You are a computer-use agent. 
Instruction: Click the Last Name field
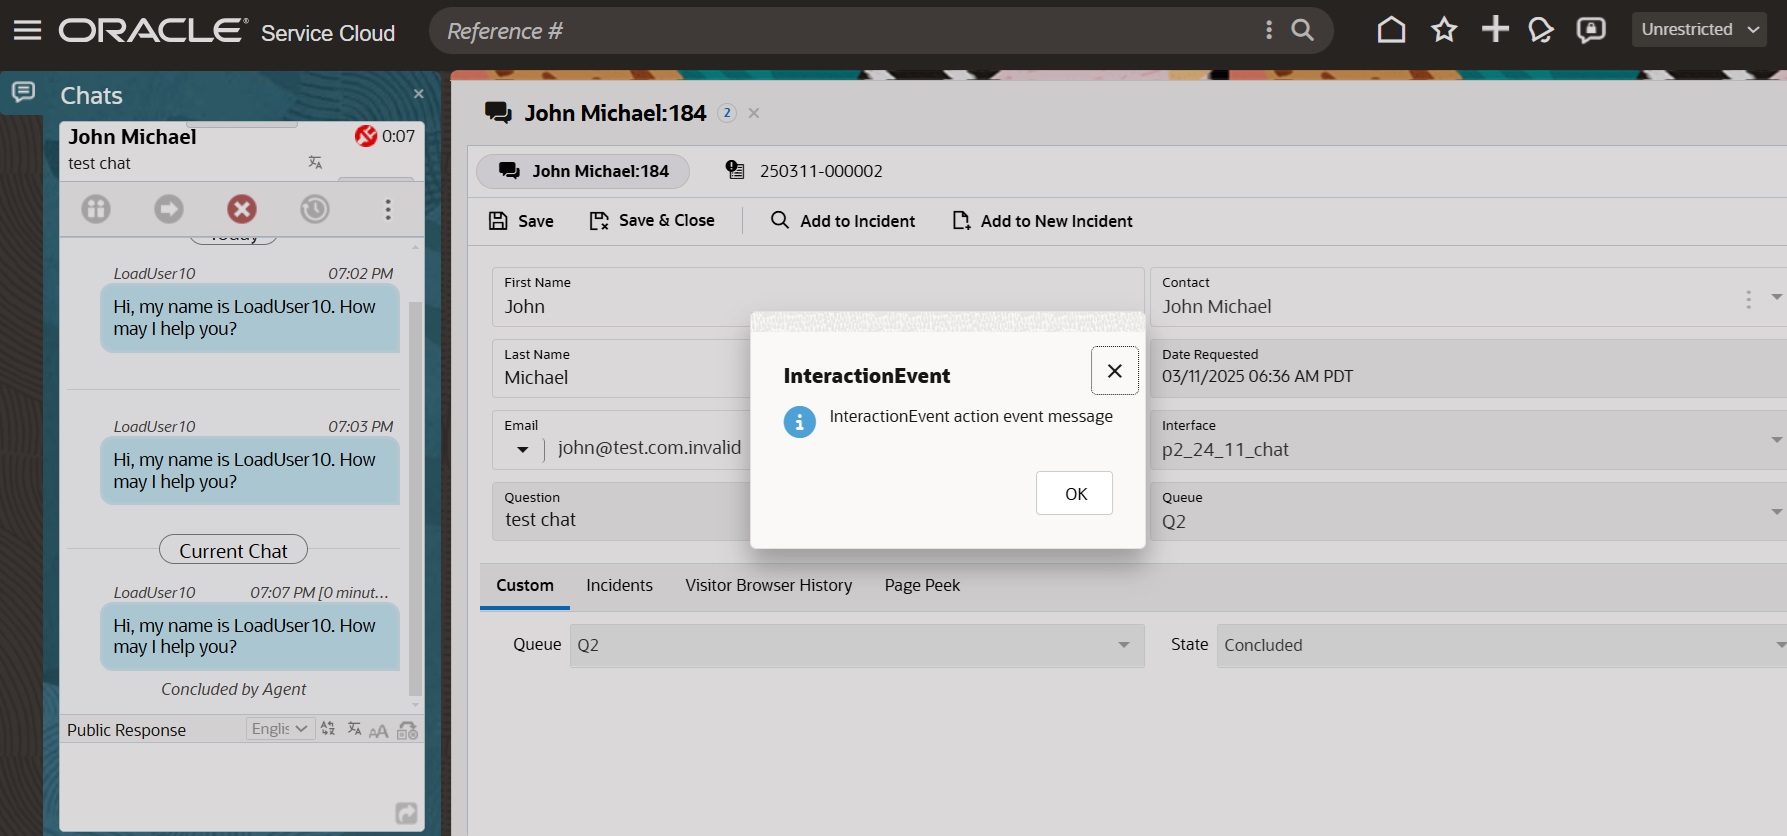click(x=620, y=369)
